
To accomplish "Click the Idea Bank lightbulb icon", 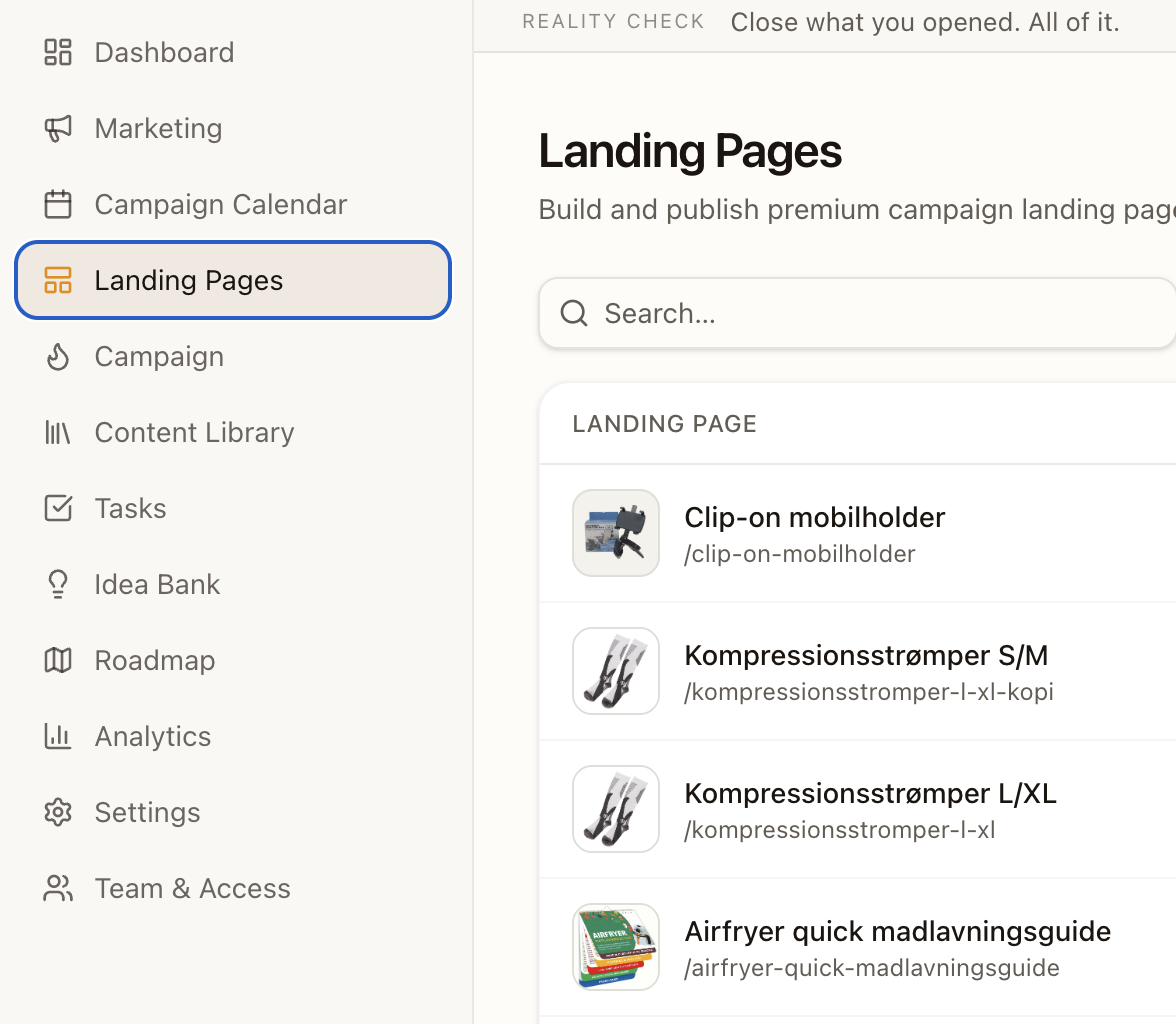I will tap(58, 584).
